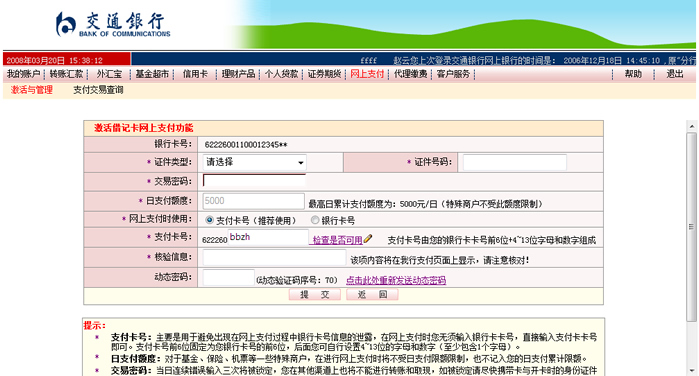Open the 信用卡 menu
This screenshot has width=699, height=376.
pyautogui.click(x=195, y=74)
